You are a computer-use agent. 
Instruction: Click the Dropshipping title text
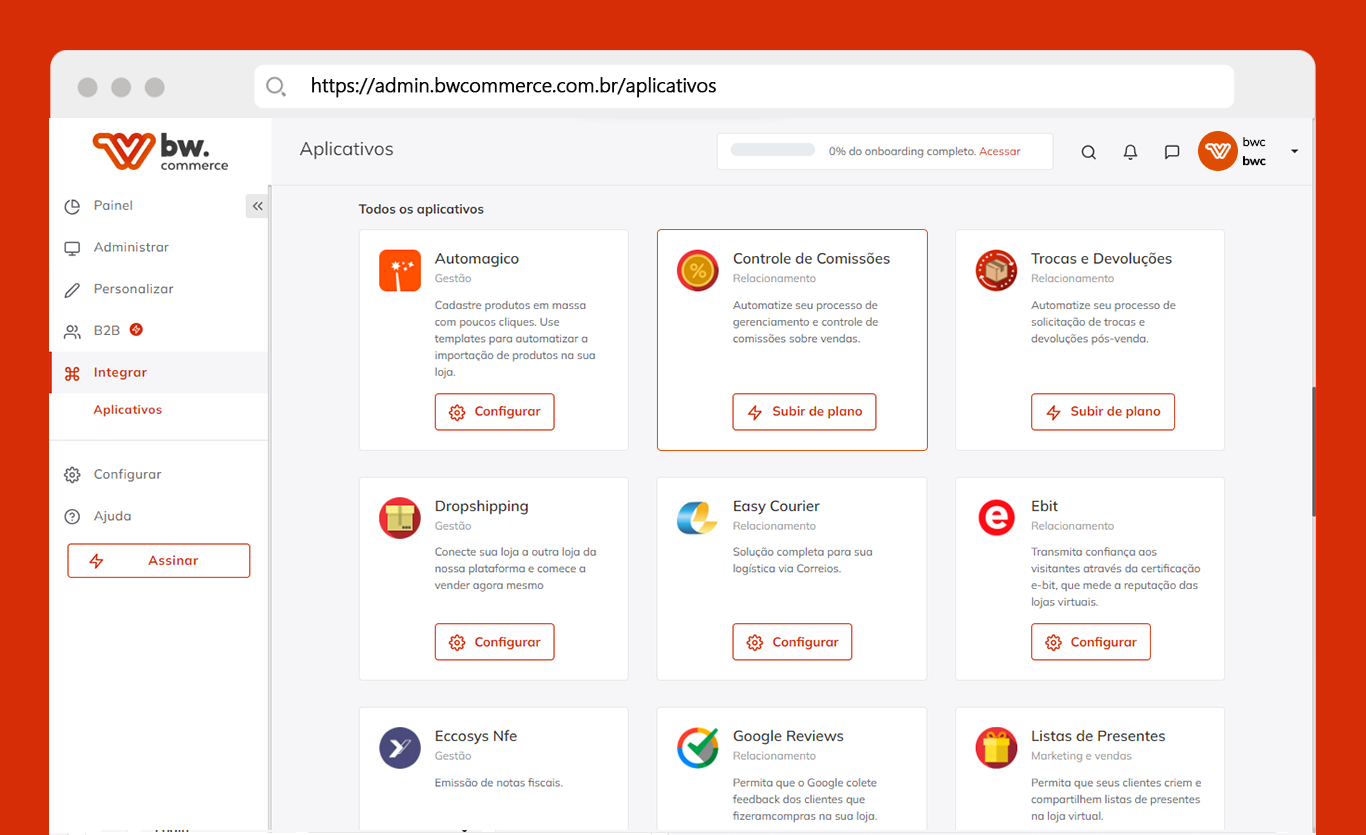(x=481, y=506)
